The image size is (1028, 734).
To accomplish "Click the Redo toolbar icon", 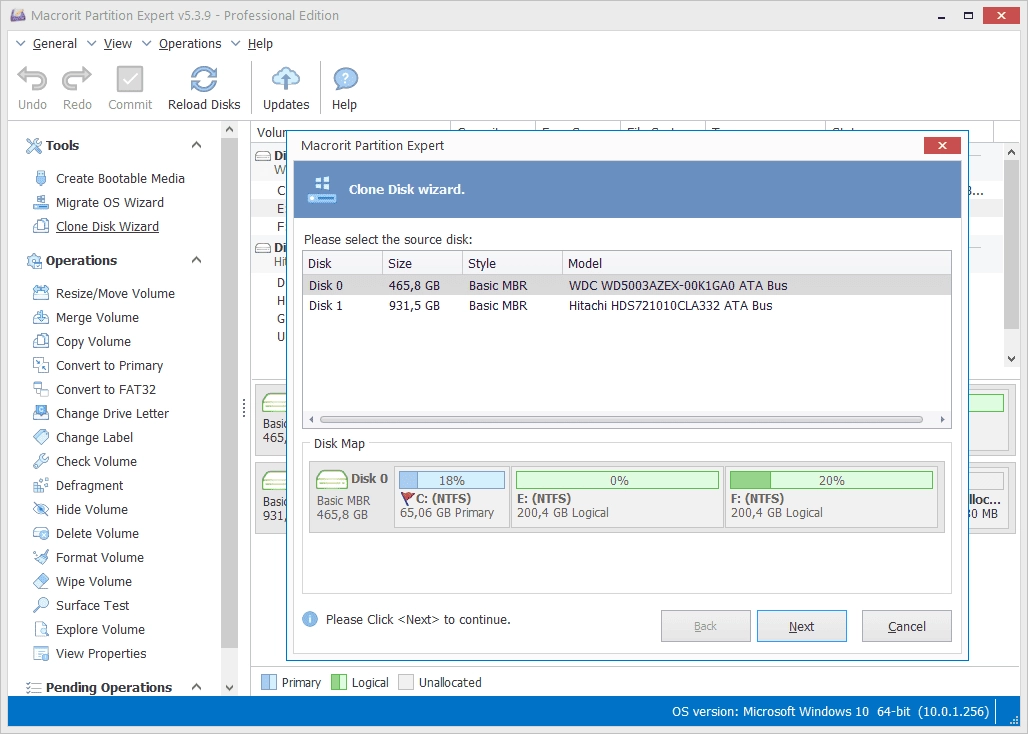I will pyautogui.click(x=77, y=79).
